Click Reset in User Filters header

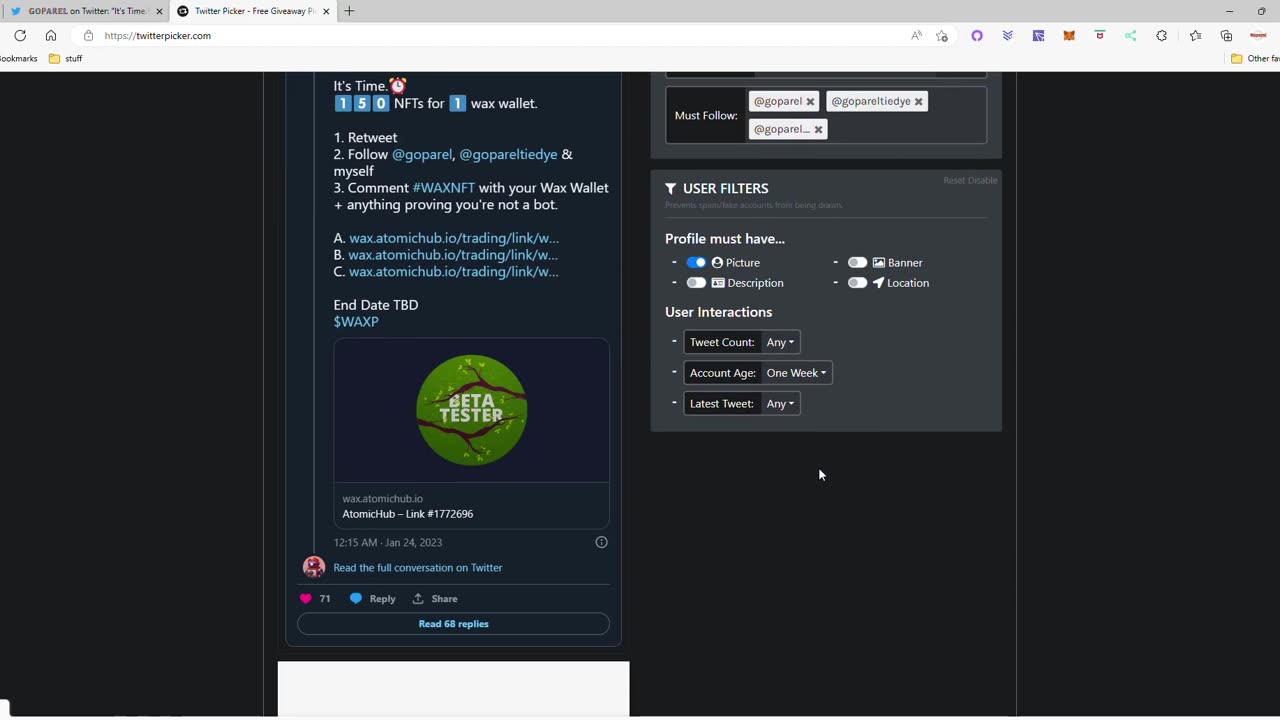(x=954, y=180)
